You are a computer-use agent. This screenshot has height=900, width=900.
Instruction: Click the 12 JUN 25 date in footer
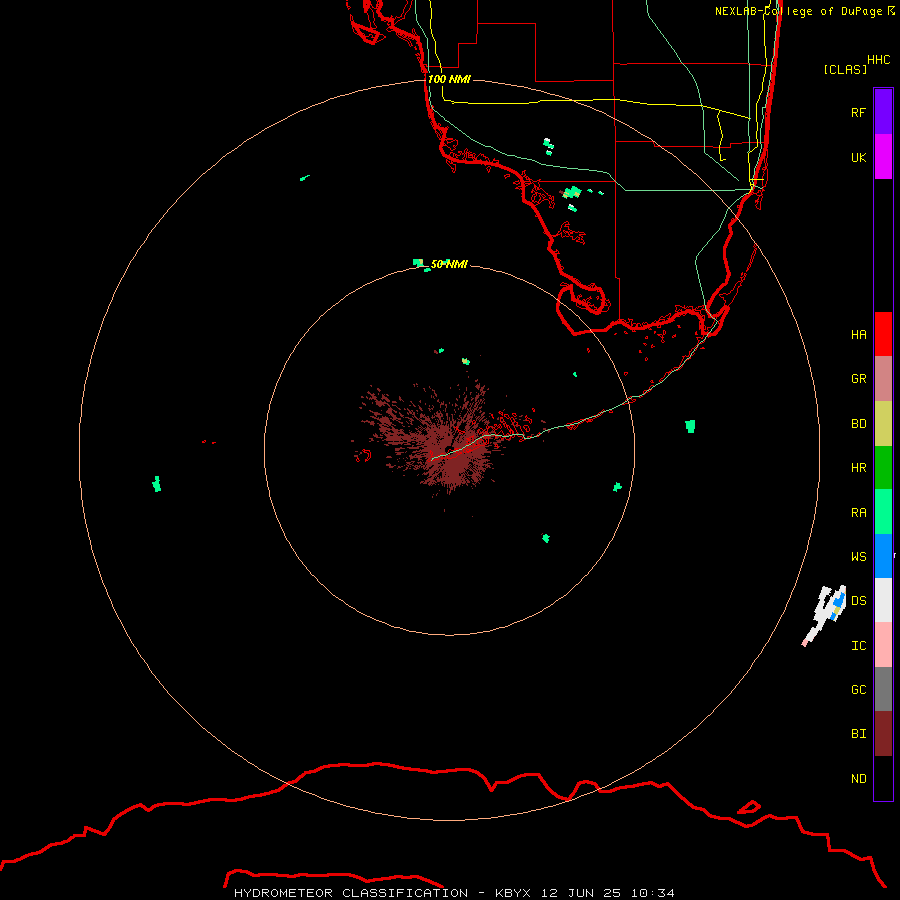(x=581, y=893)
